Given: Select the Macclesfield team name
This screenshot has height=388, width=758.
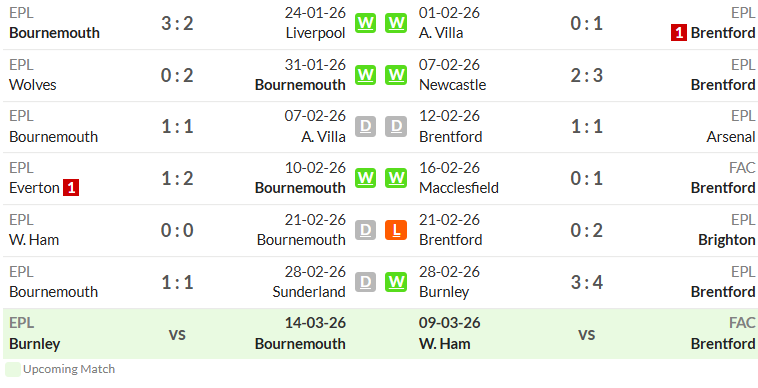Looking at the screenshot, I should click(459, 188).
